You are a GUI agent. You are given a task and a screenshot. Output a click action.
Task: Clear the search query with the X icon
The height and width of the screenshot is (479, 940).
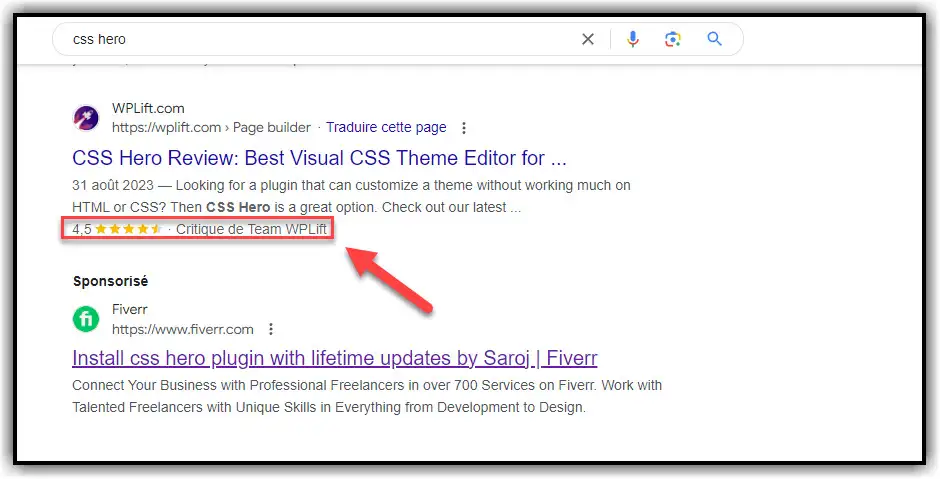tap(588, 39)
